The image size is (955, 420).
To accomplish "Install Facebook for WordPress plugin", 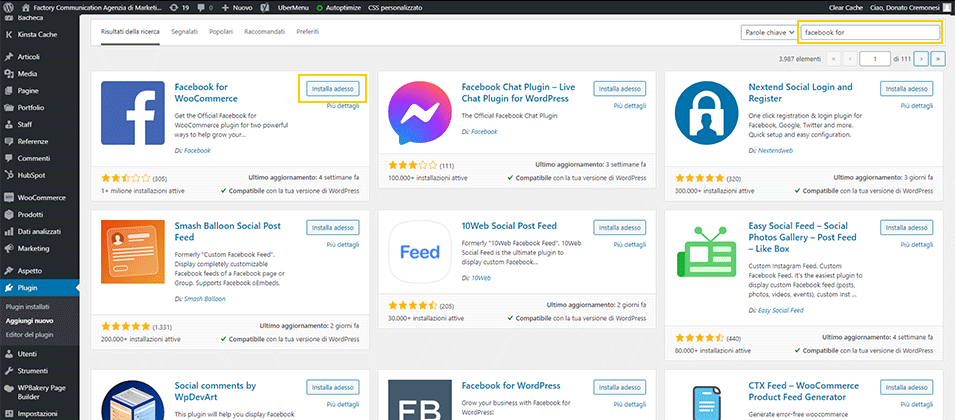I will 619,388.
